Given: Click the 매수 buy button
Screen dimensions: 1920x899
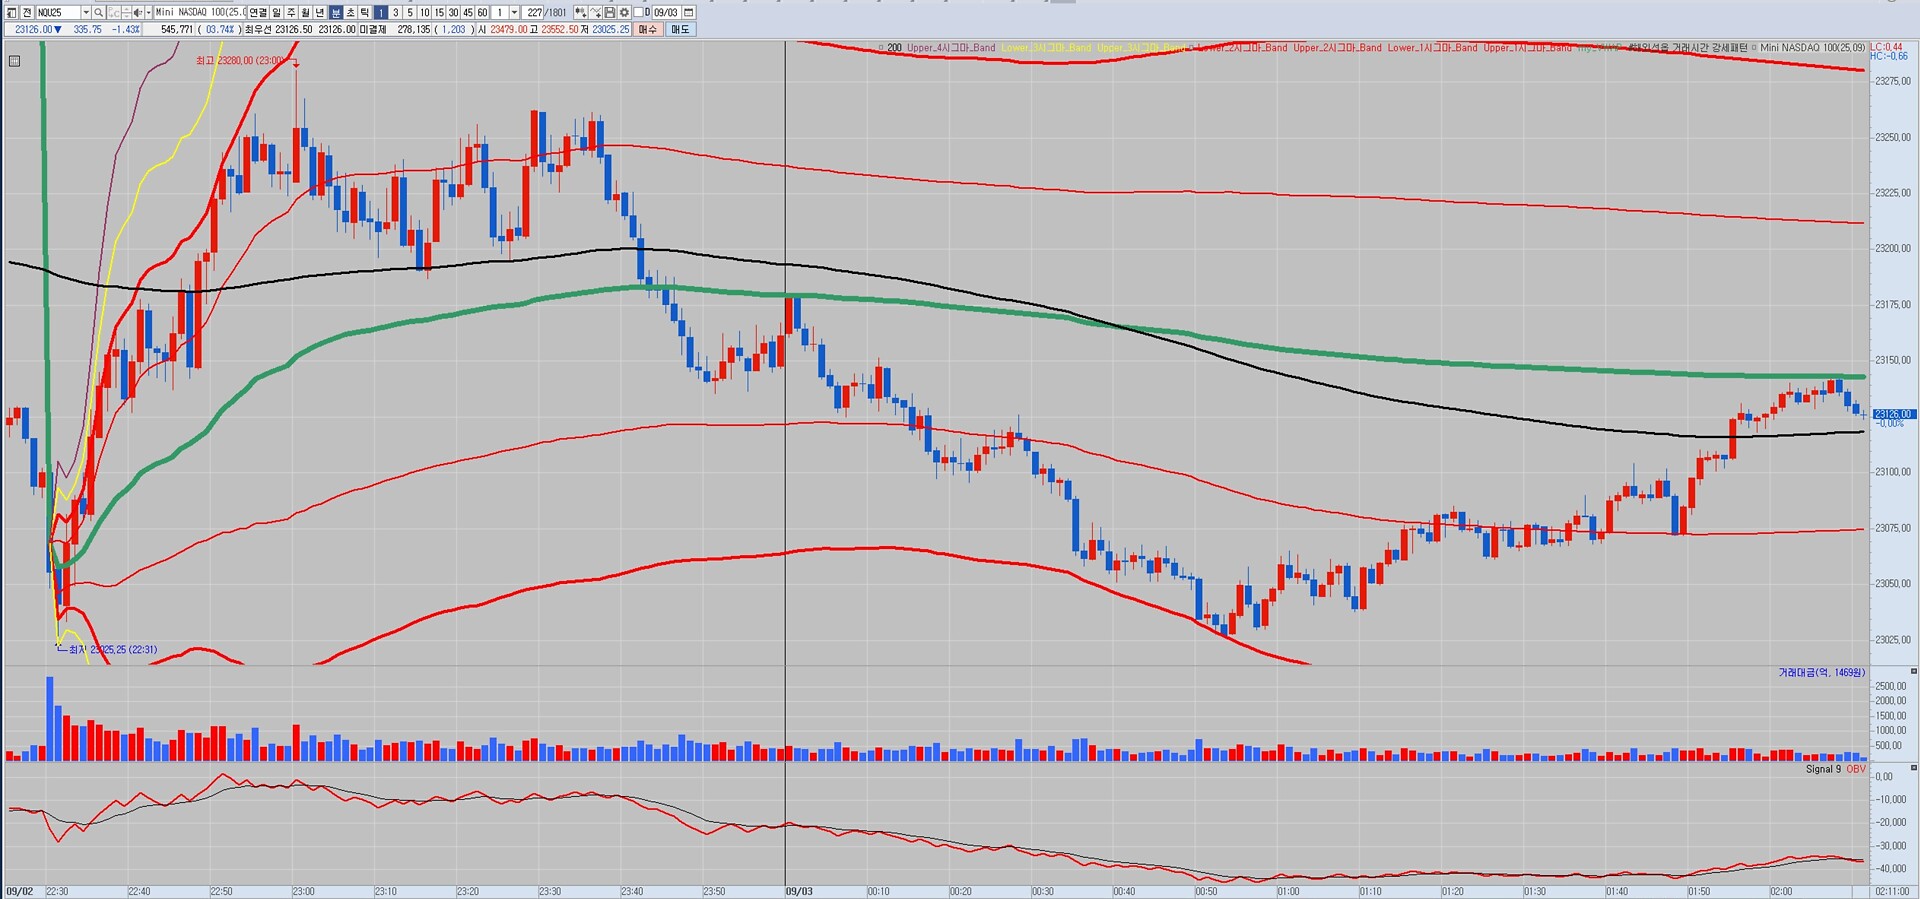Looking at the screenshot, I should [x=648, y=30].
